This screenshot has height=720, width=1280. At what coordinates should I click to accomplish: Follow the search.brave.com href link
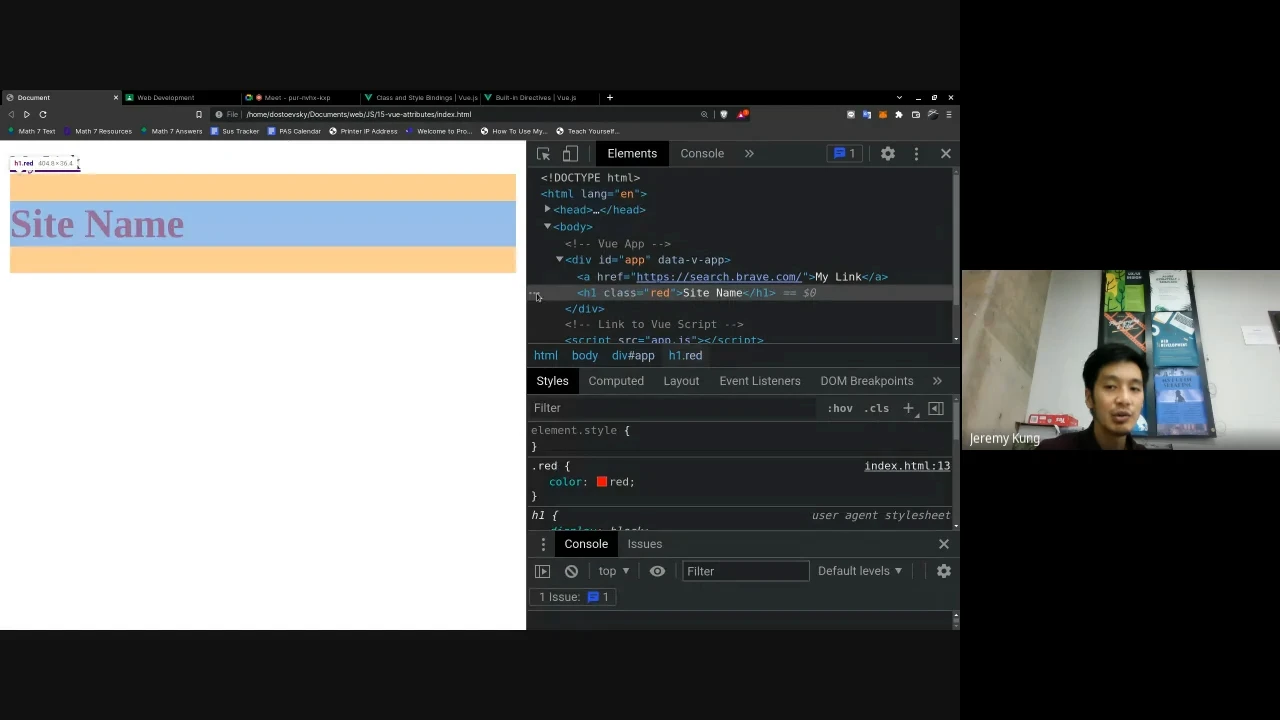pos(719,277)
